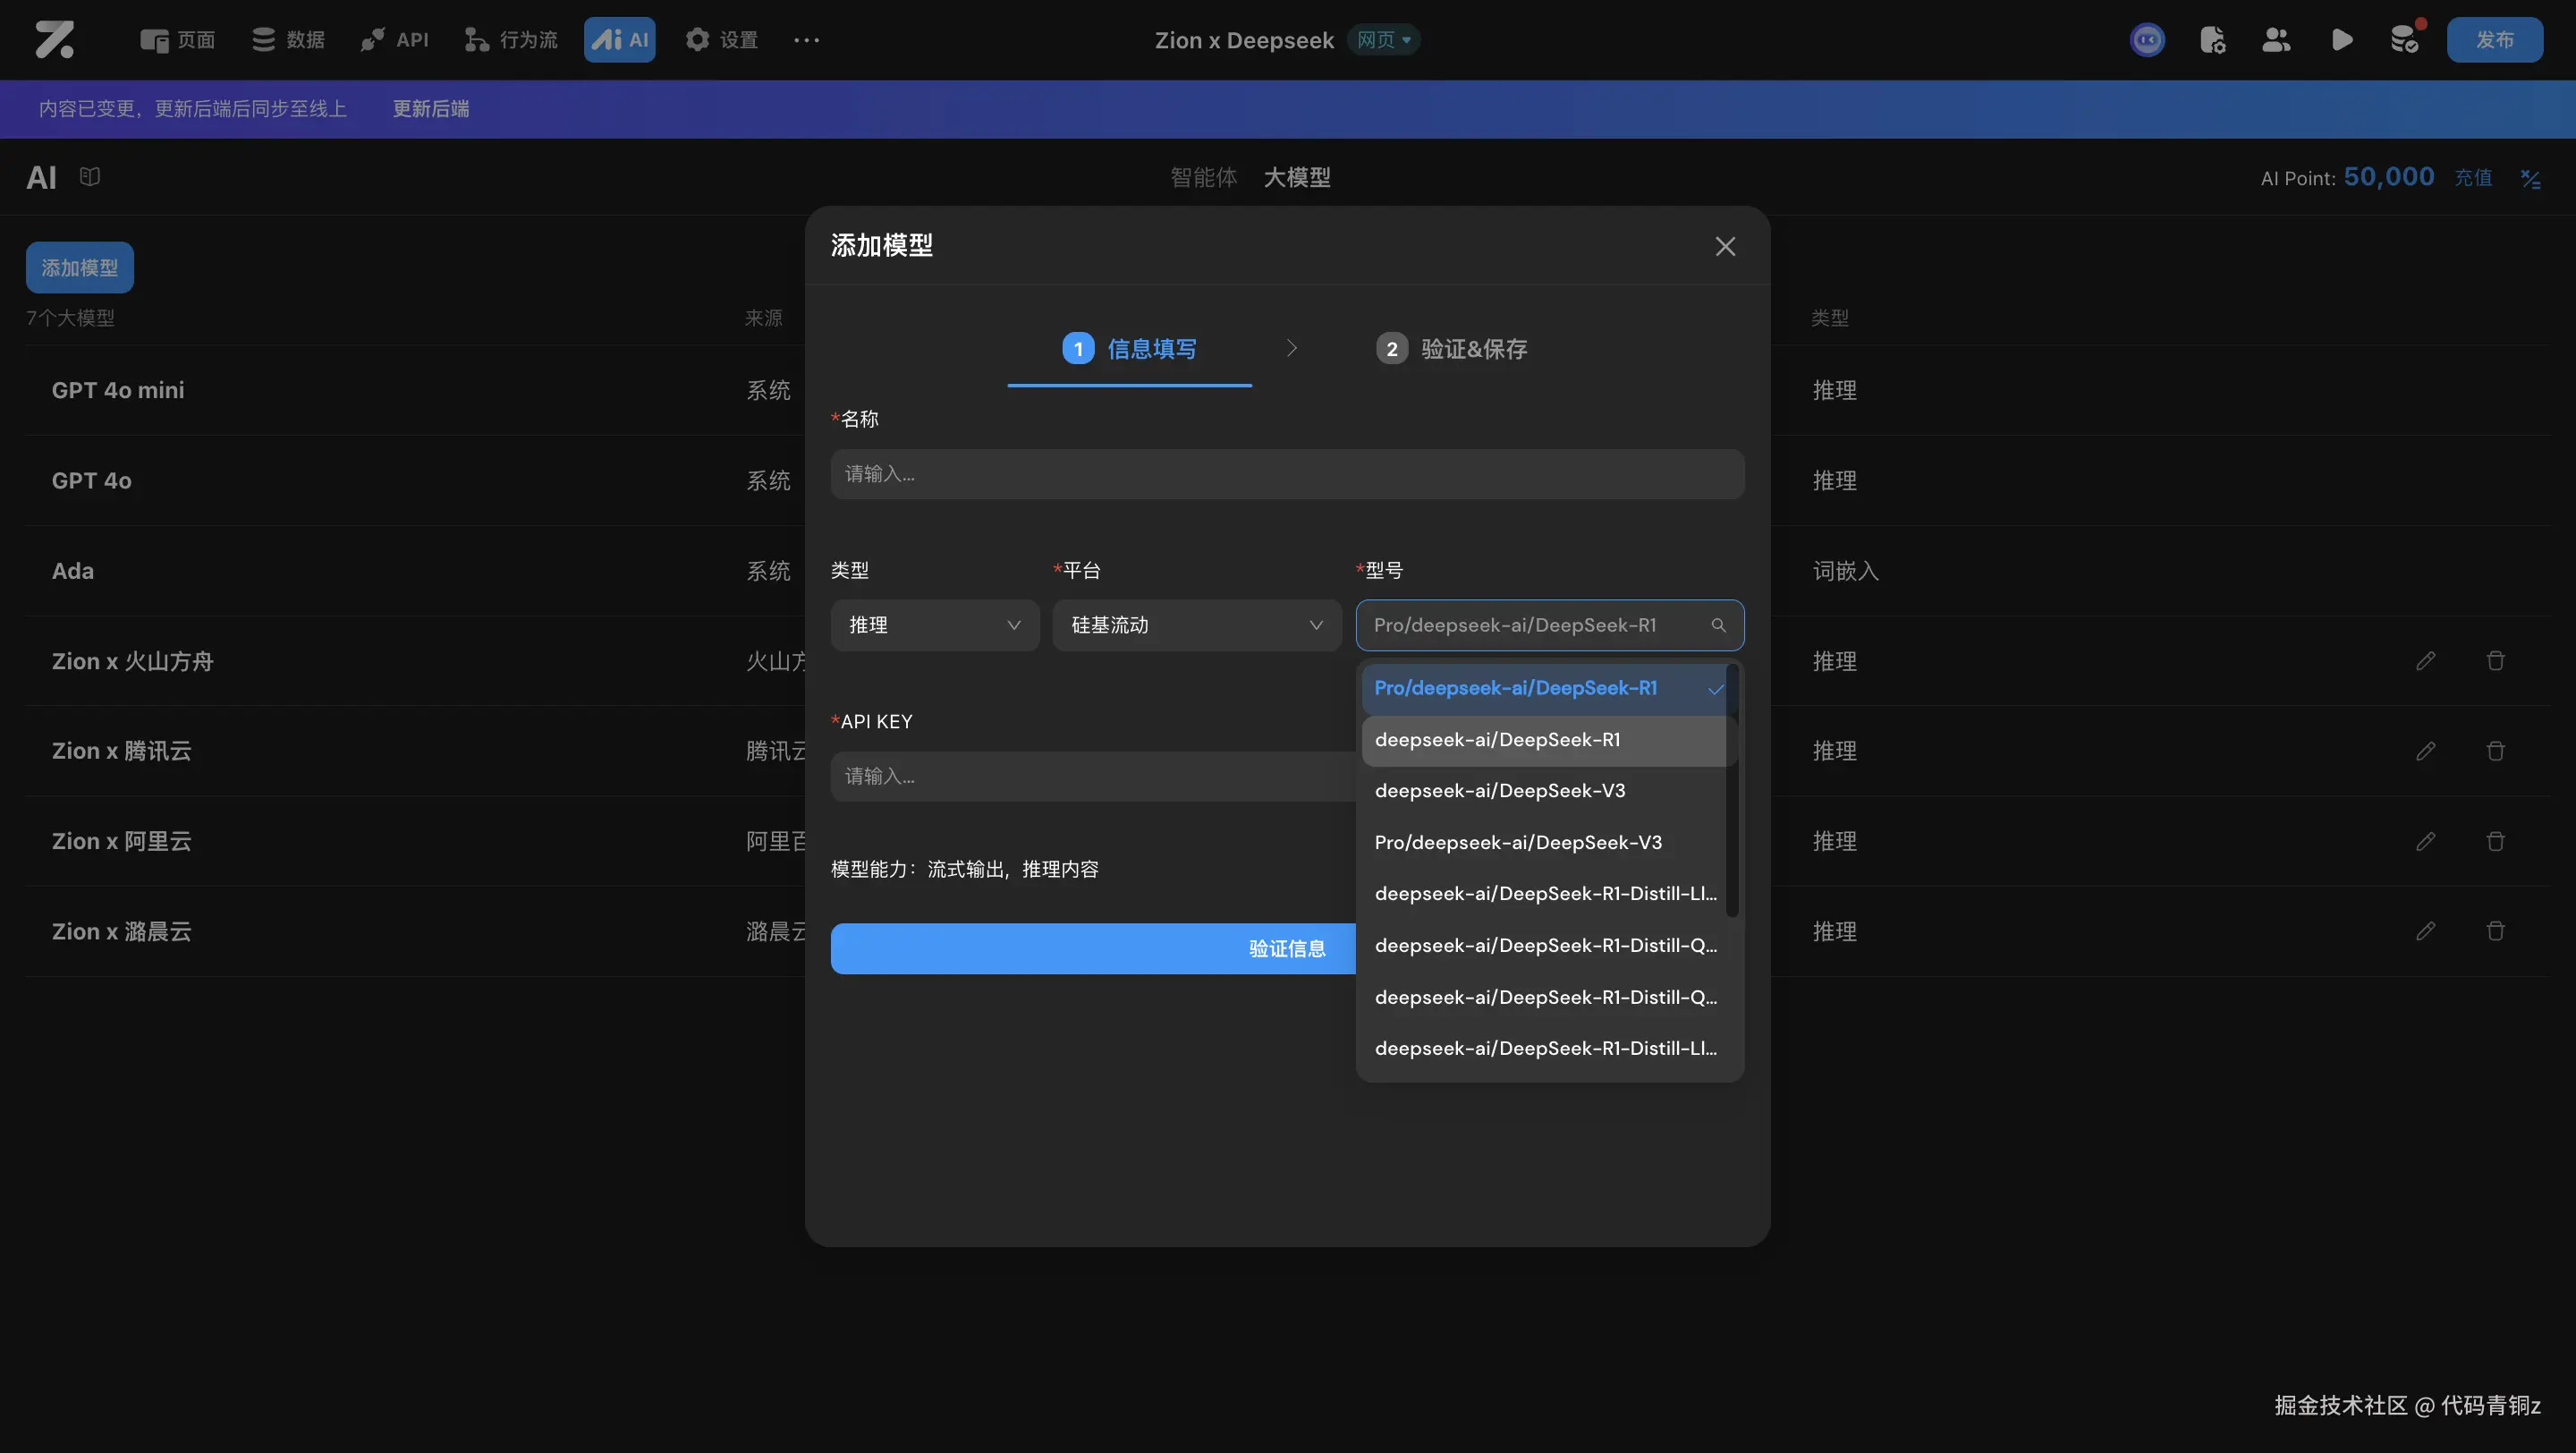Open the 类型 dropdown showing 推理
The width and height of the screenshot is (2576, 1453).
(x=934, y=625)
